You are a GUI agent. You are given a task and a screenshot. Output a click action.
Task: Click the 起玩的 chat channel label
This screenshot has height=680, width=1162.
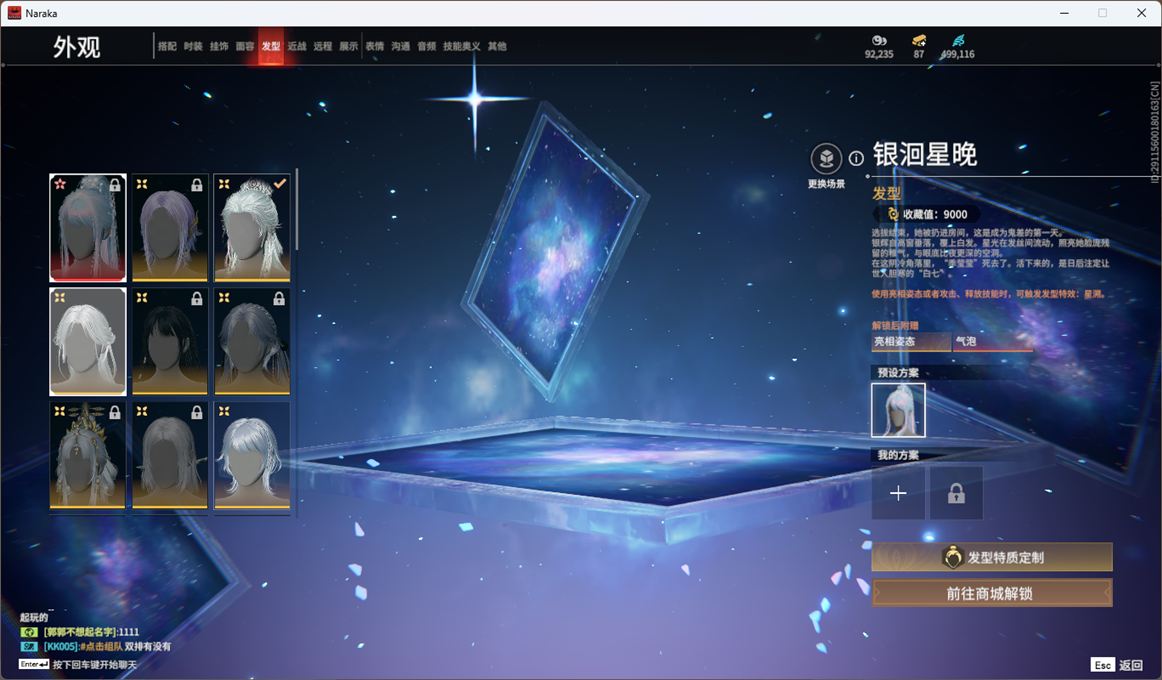(33, 617)
